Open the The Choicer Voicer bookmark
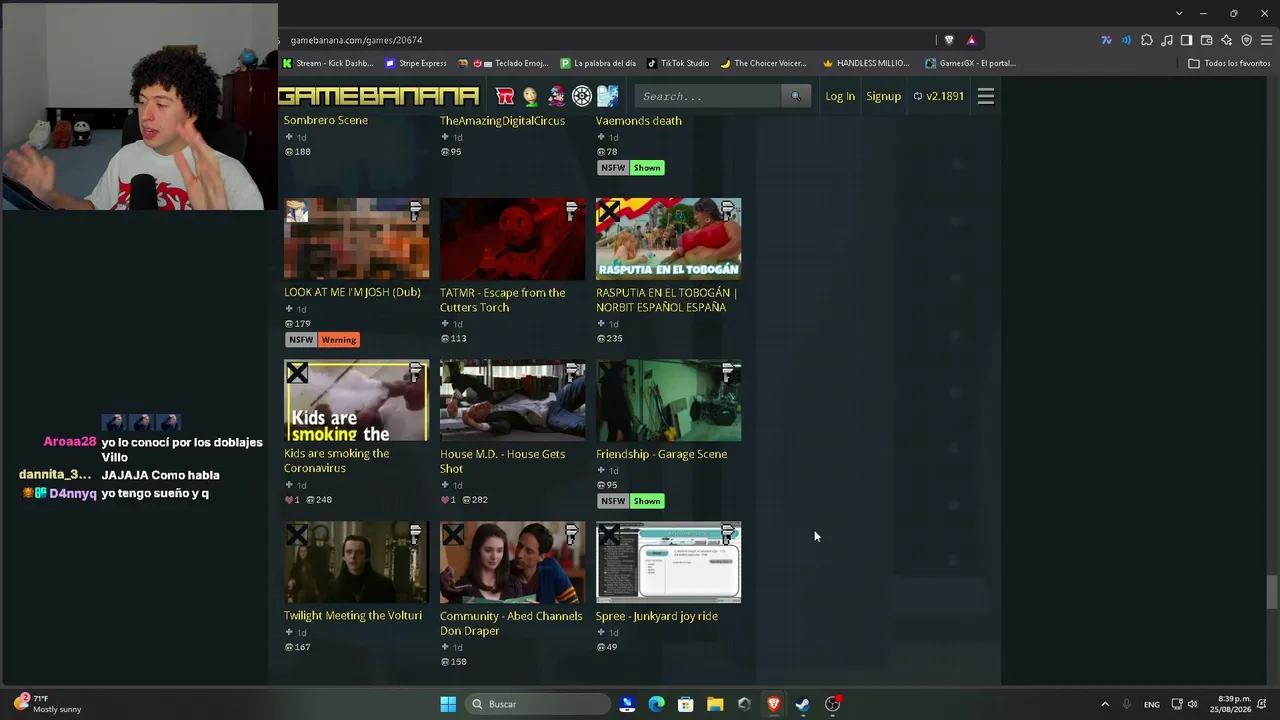1280x720 pixels. [764, 63]
